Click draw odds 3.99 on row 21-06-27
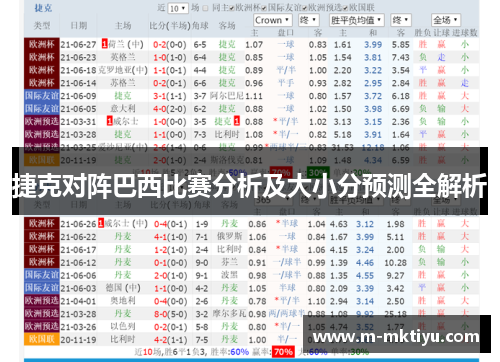Viewport: 500px width, 362px height. point(373,44)
